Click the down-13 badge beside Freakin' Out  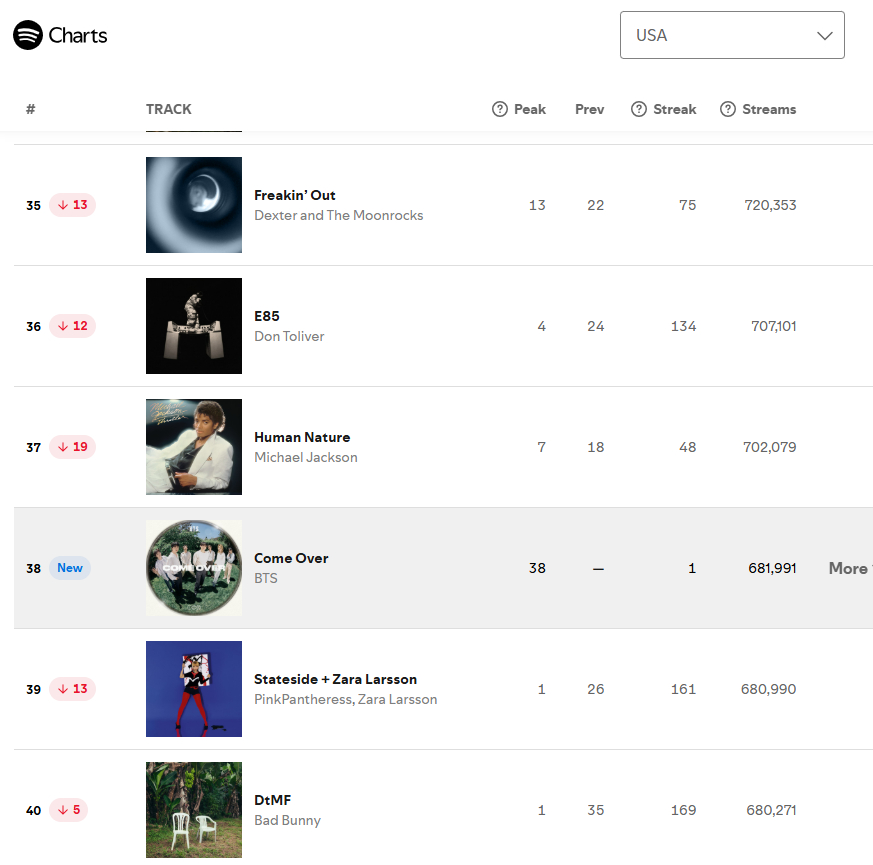click(x=72, y=205)
